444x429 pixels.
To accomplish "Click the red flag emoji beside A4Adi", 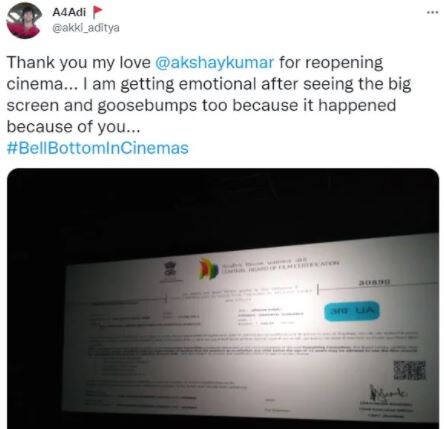I will click(97, 12).
